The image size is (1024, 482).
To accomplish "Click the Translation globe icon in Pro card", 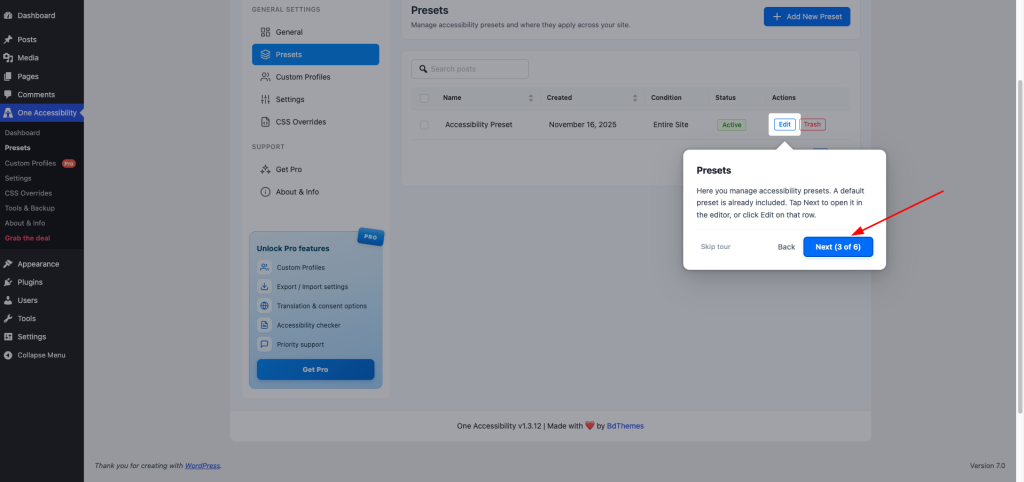I will (264, 306).
